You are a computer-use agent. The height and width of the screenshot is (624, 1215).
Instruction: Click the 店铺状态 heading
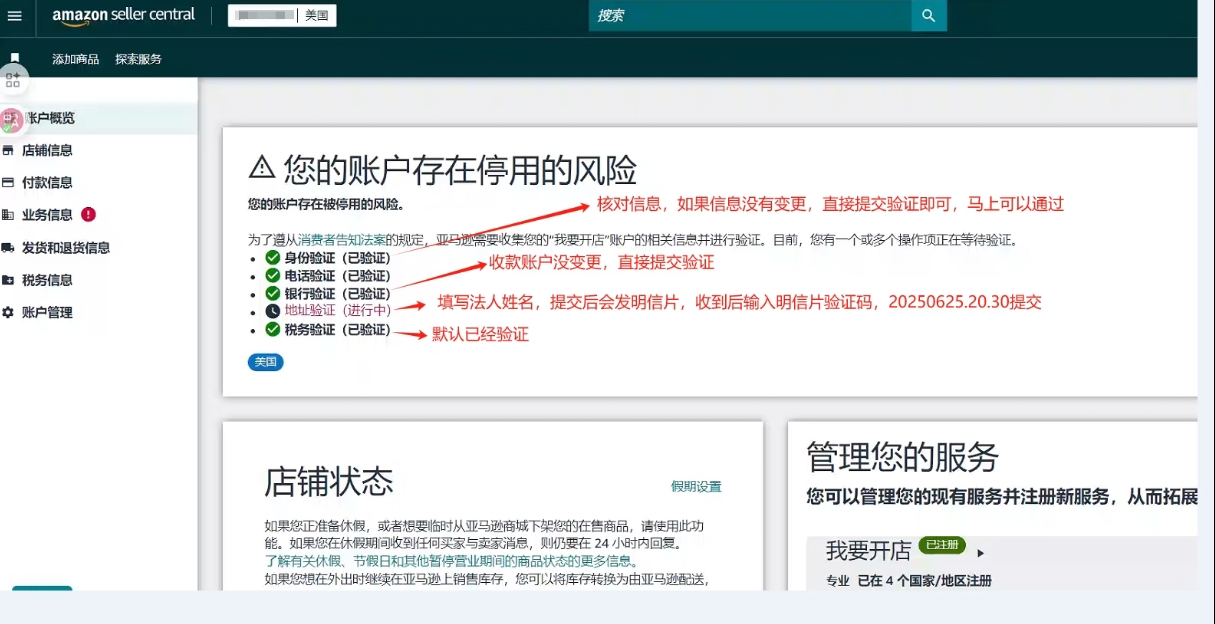click(x=329, y=481)
